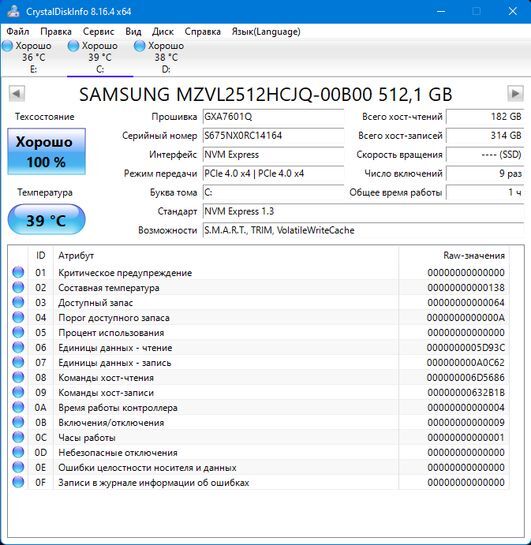Click status icon for Единицы данных - чтение
The width and height of the screenshot is (531, 545).
(18, 347)
